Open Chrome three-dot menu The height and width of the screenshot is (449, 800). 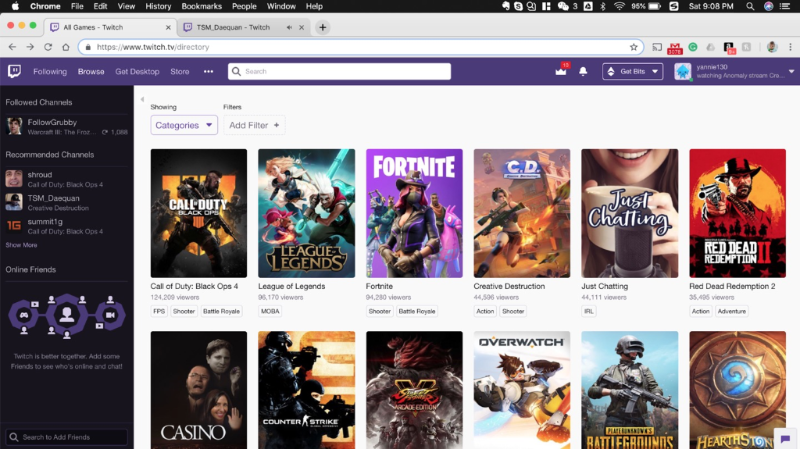coord(790,47)
